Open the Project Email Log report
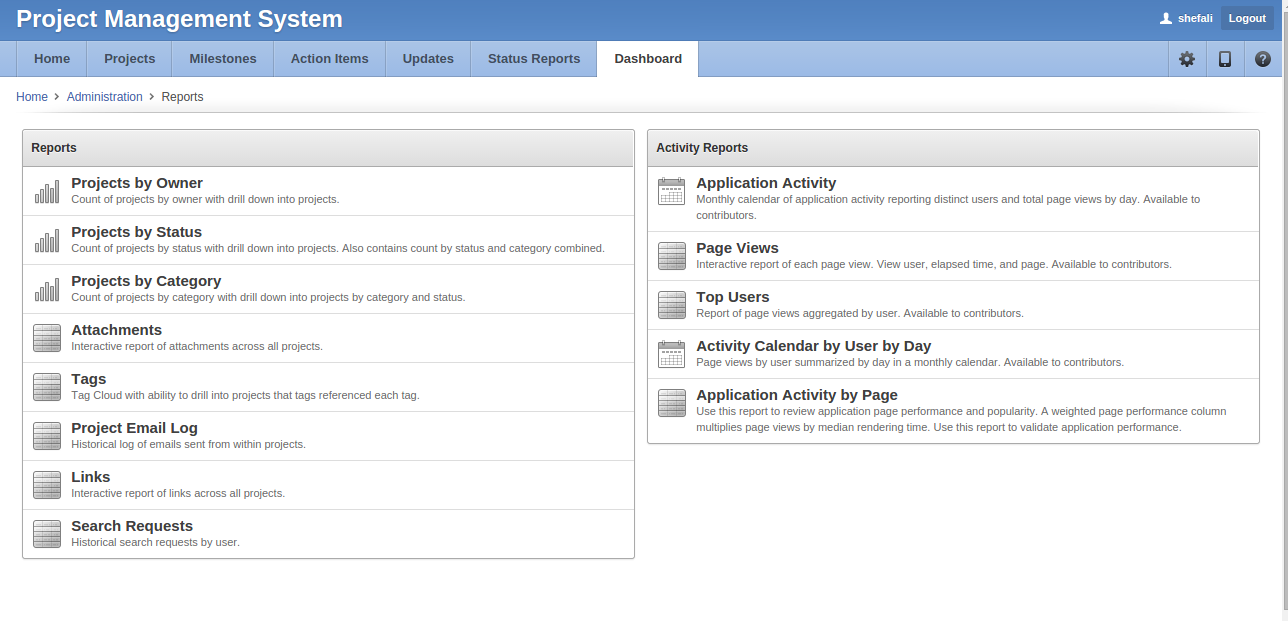This screenshot has height=621, width=1288. click(134, 428)
